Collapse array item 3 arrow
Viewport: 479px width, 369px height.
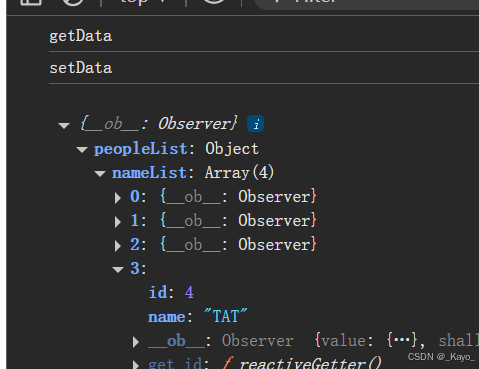point(118,270)
